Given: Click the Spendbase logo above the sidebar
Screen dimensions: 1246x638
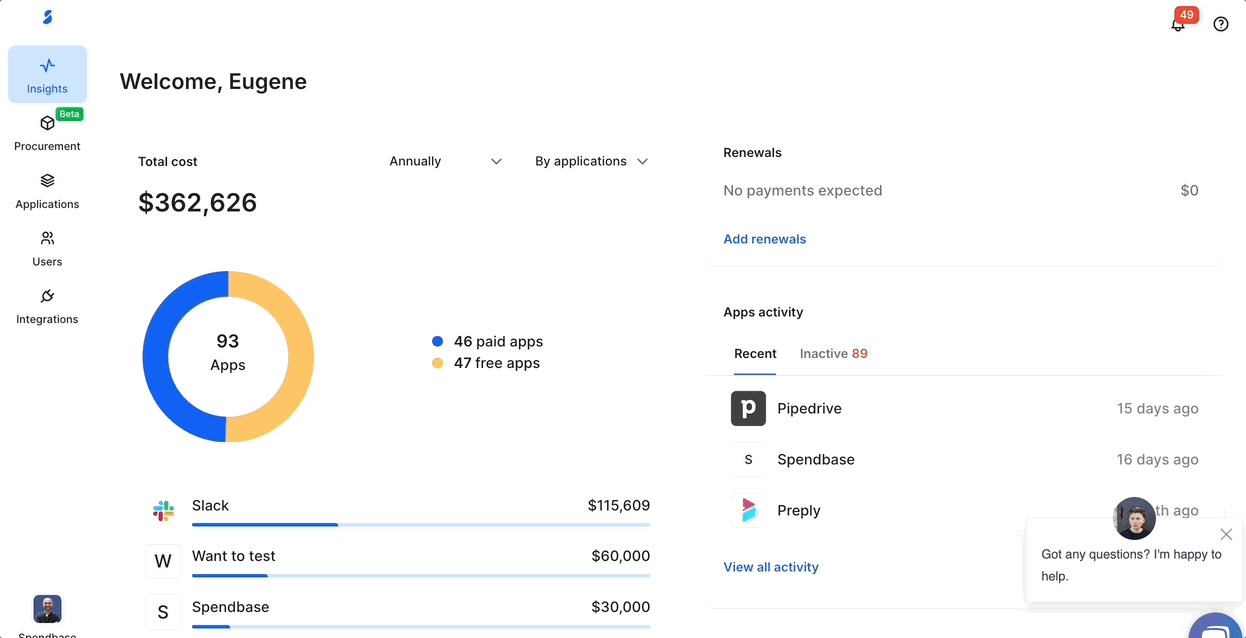Looking at the screenshot, I should [47, 17].
